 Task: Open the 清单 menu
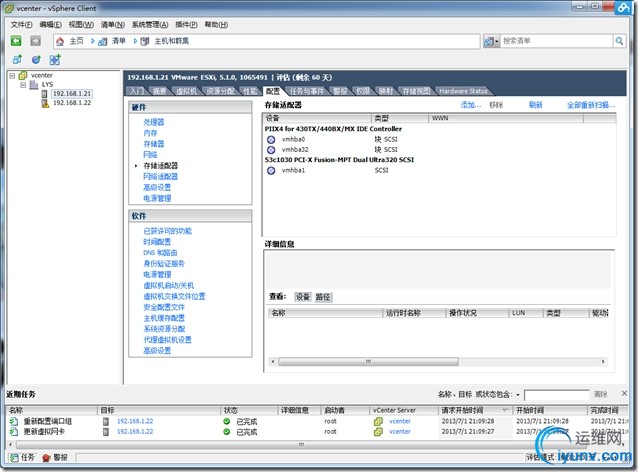click(113, 25)
